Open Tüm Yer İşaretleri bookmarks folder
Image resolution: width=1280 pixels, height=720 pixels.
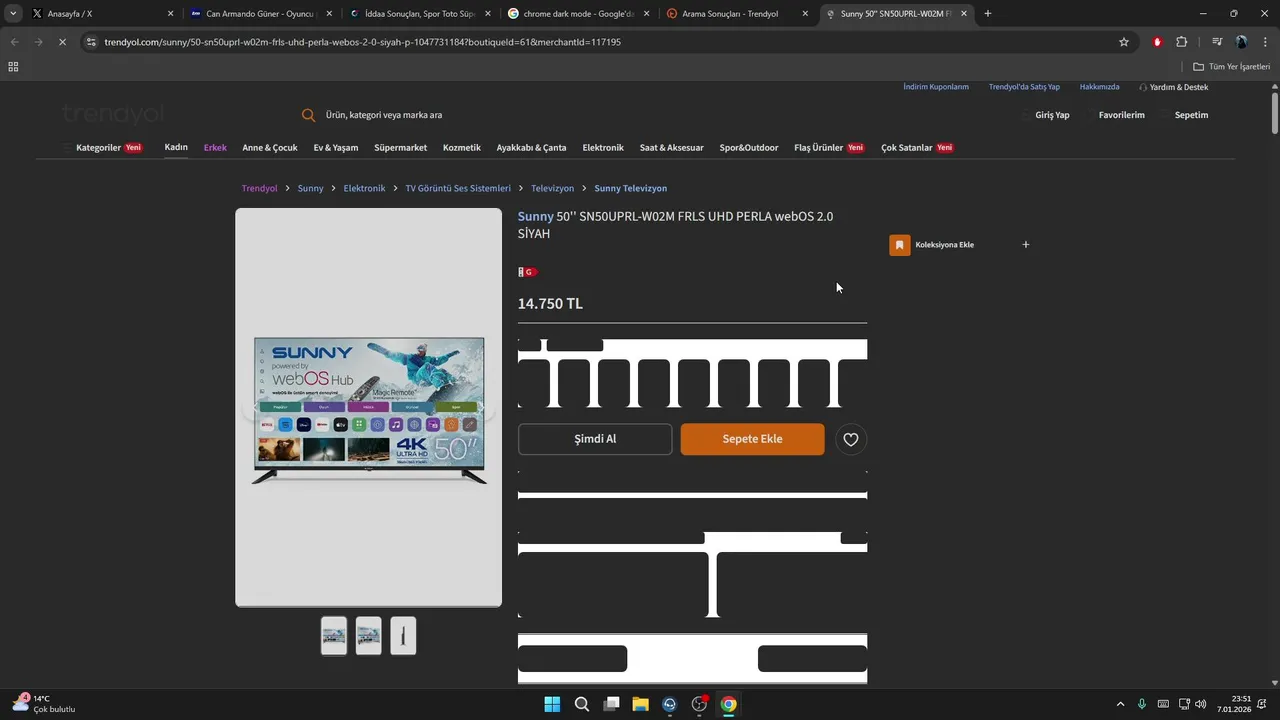click(1232, 67)
